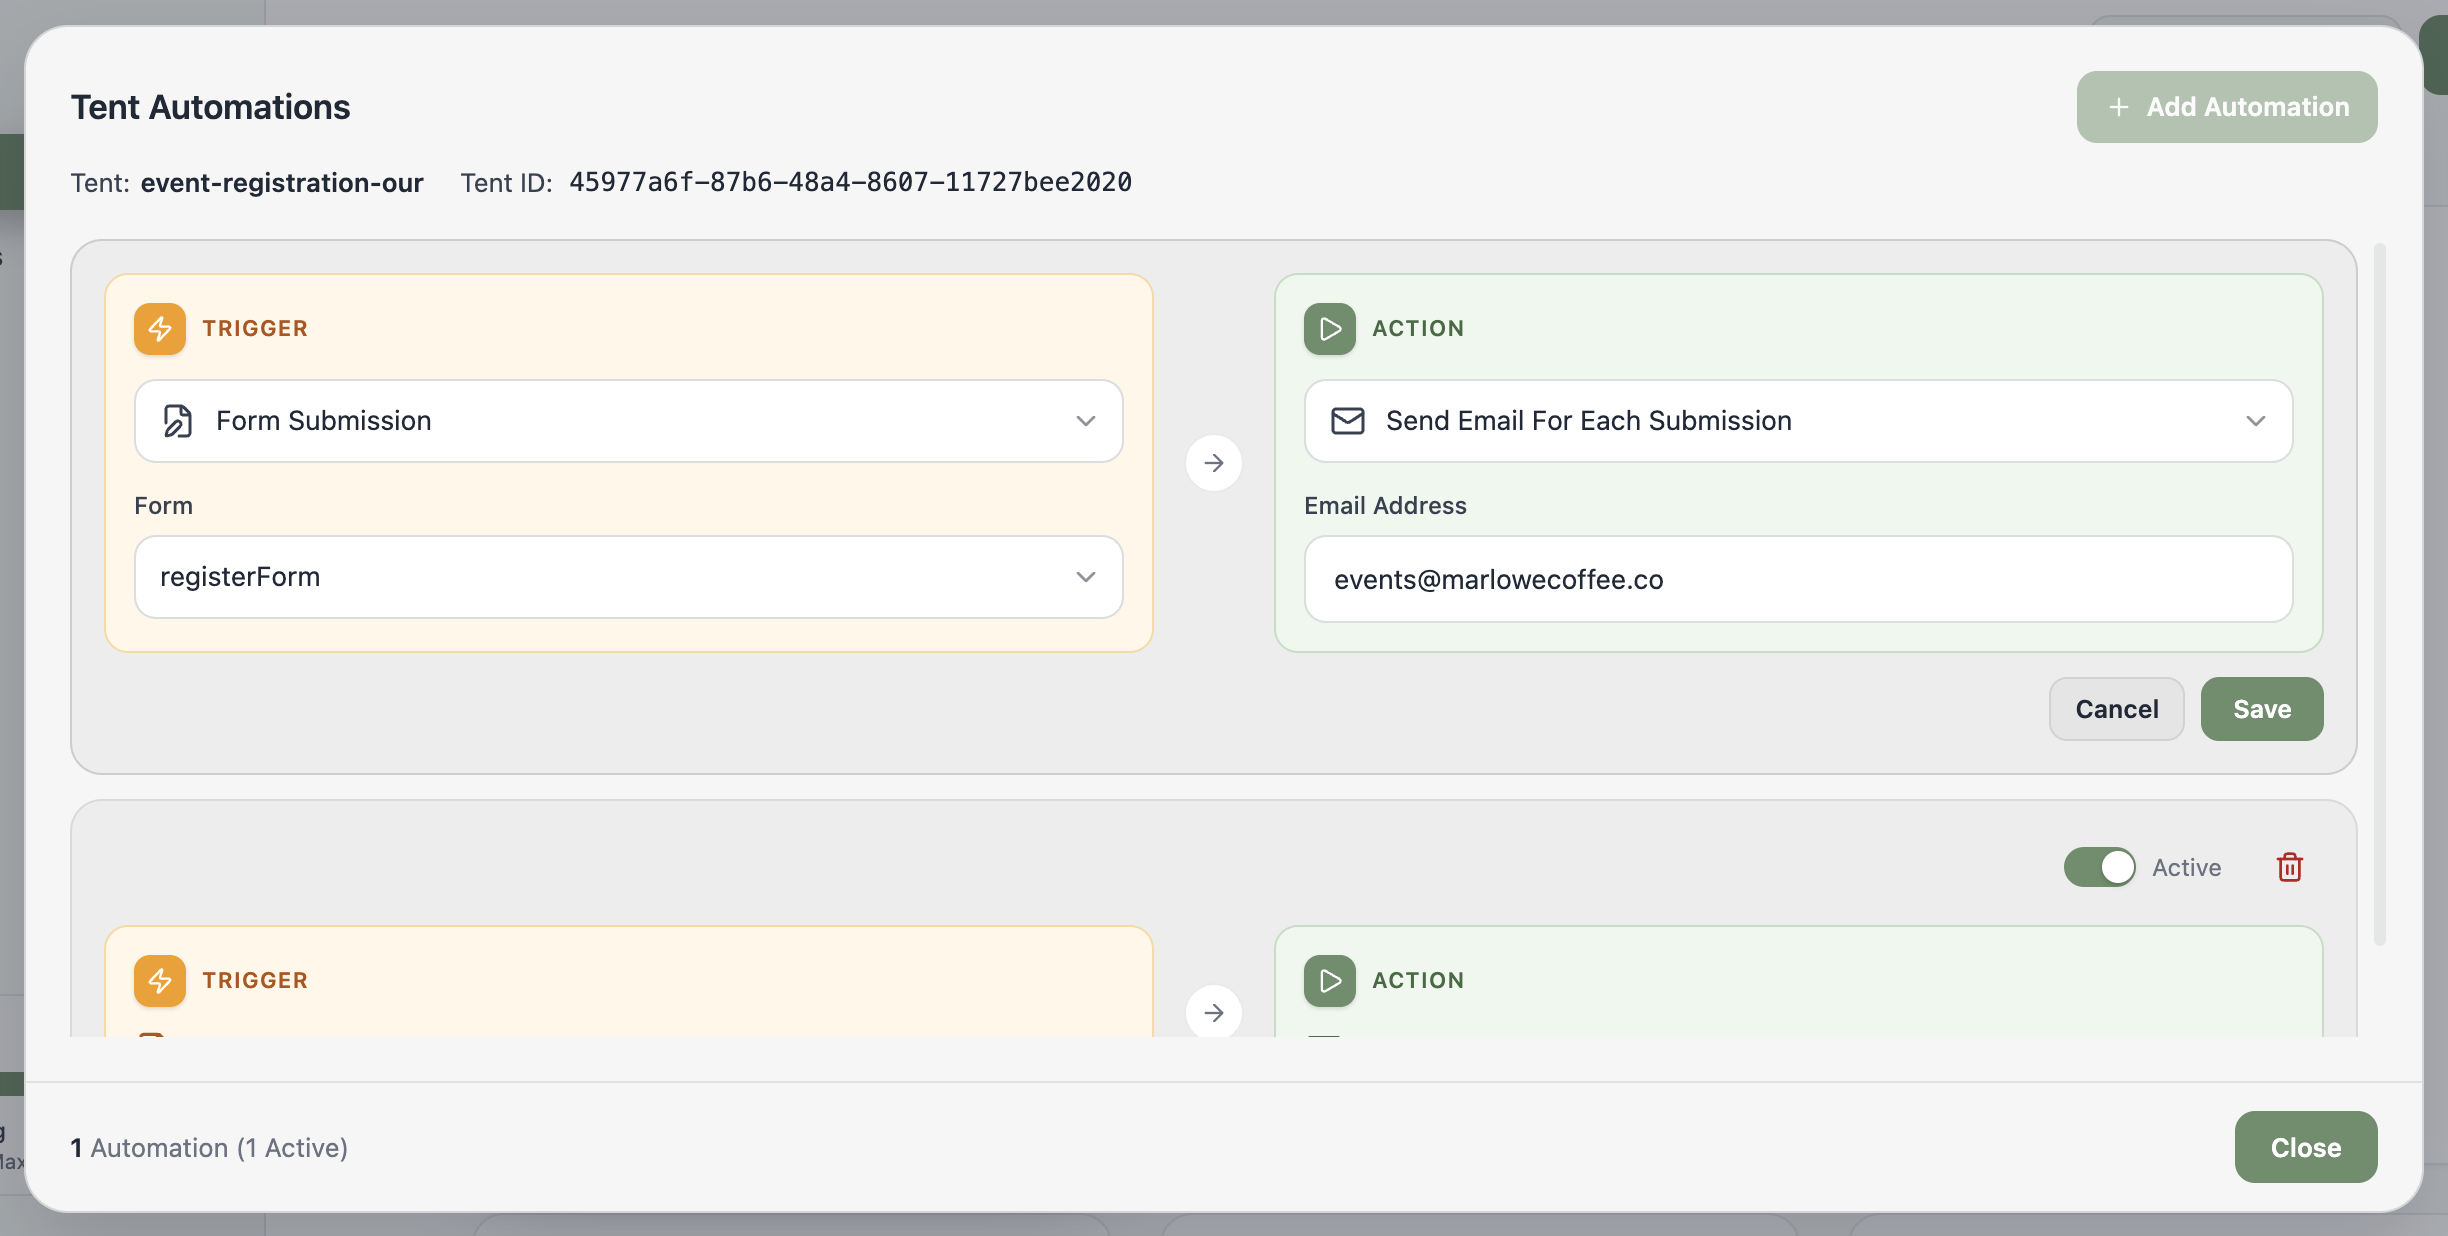Delete the second automation with trash icon
Screen dimensions: 2448x1236
(x=2290, y=867)
